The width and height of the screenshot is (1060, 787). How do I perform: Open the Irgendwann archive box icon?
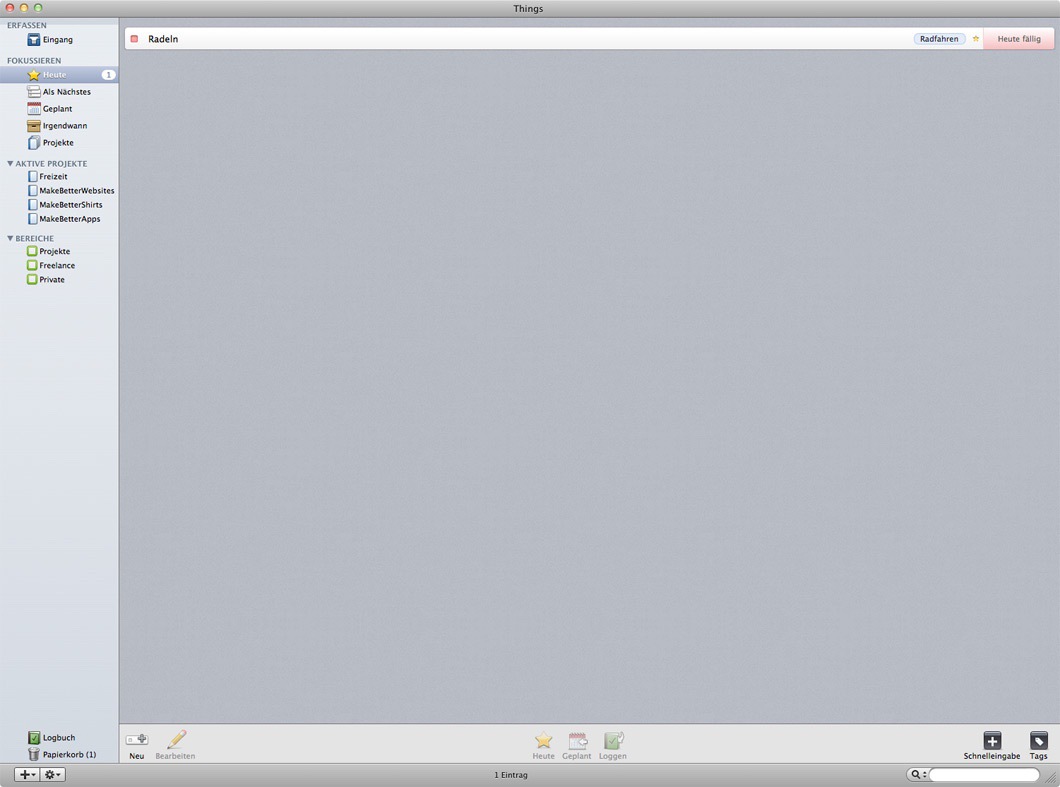pos(34,126)
